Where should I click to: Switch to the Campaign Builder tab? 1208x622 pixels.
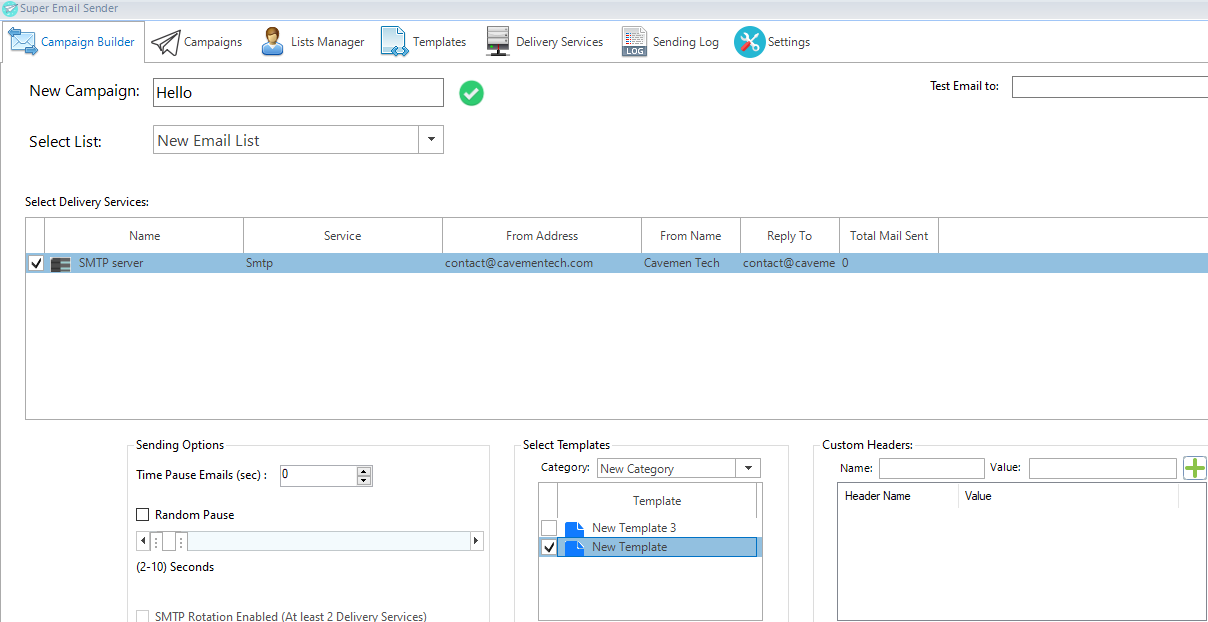pyautogui.click(x=74, y=41)
